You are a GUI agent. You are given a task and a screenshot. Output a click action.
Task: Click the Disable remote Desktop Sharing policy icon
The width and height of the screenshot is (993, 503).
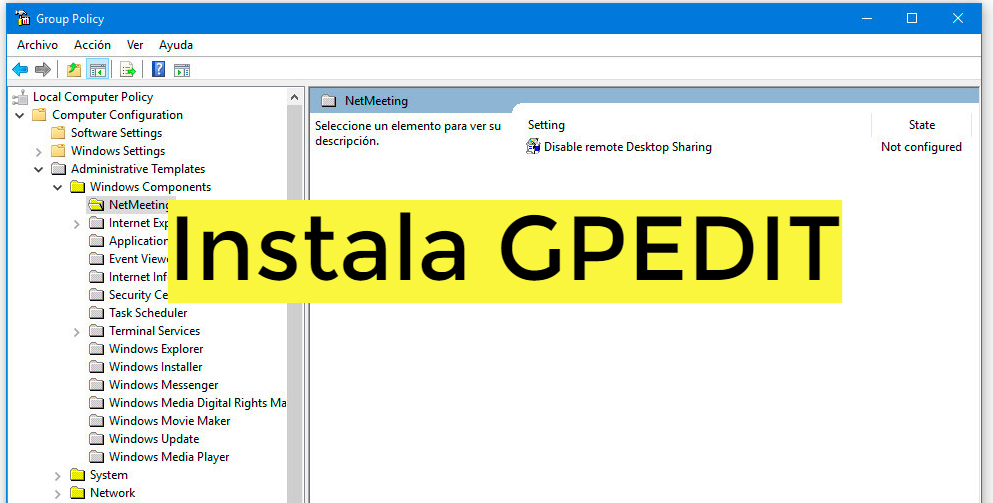click(533, 147)
